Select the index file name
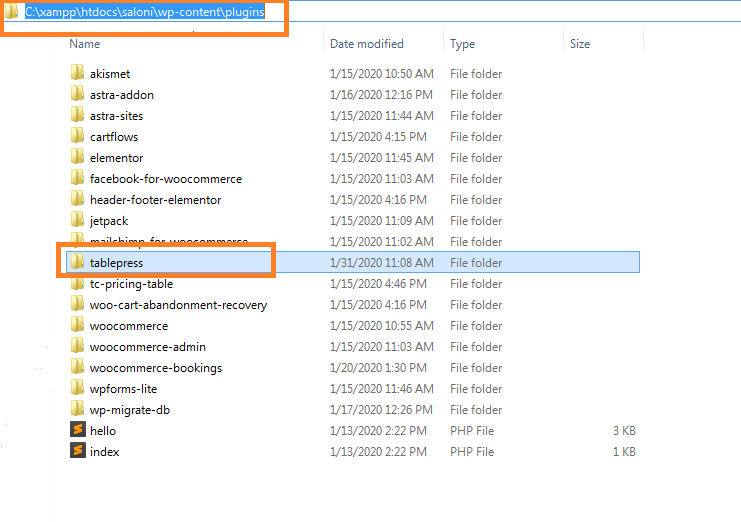The image size is (741, 522). (x=104, y=452)
